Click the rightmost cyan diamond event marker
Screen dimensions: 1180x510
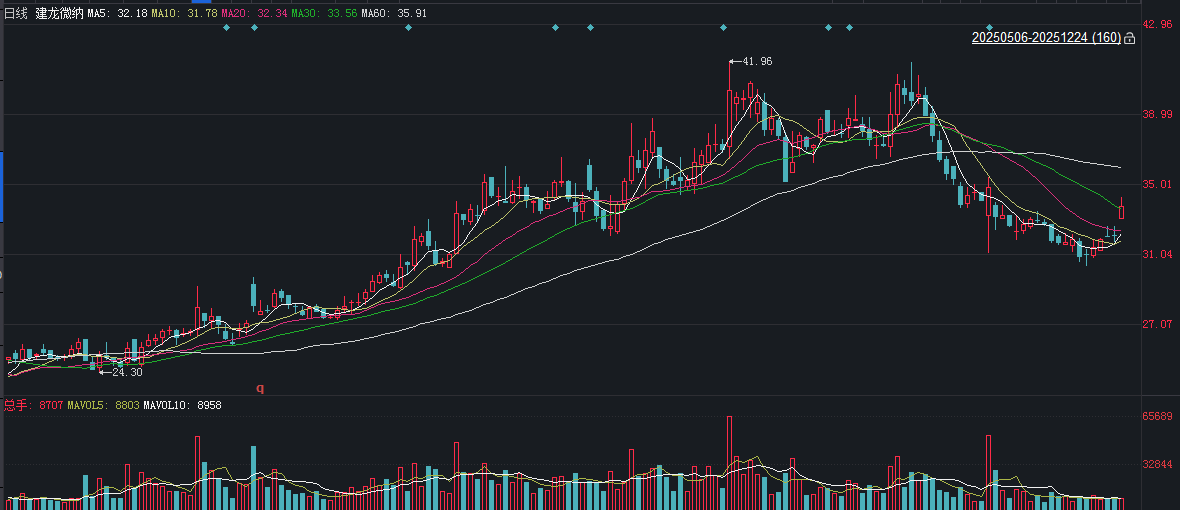tap(989, 27)
